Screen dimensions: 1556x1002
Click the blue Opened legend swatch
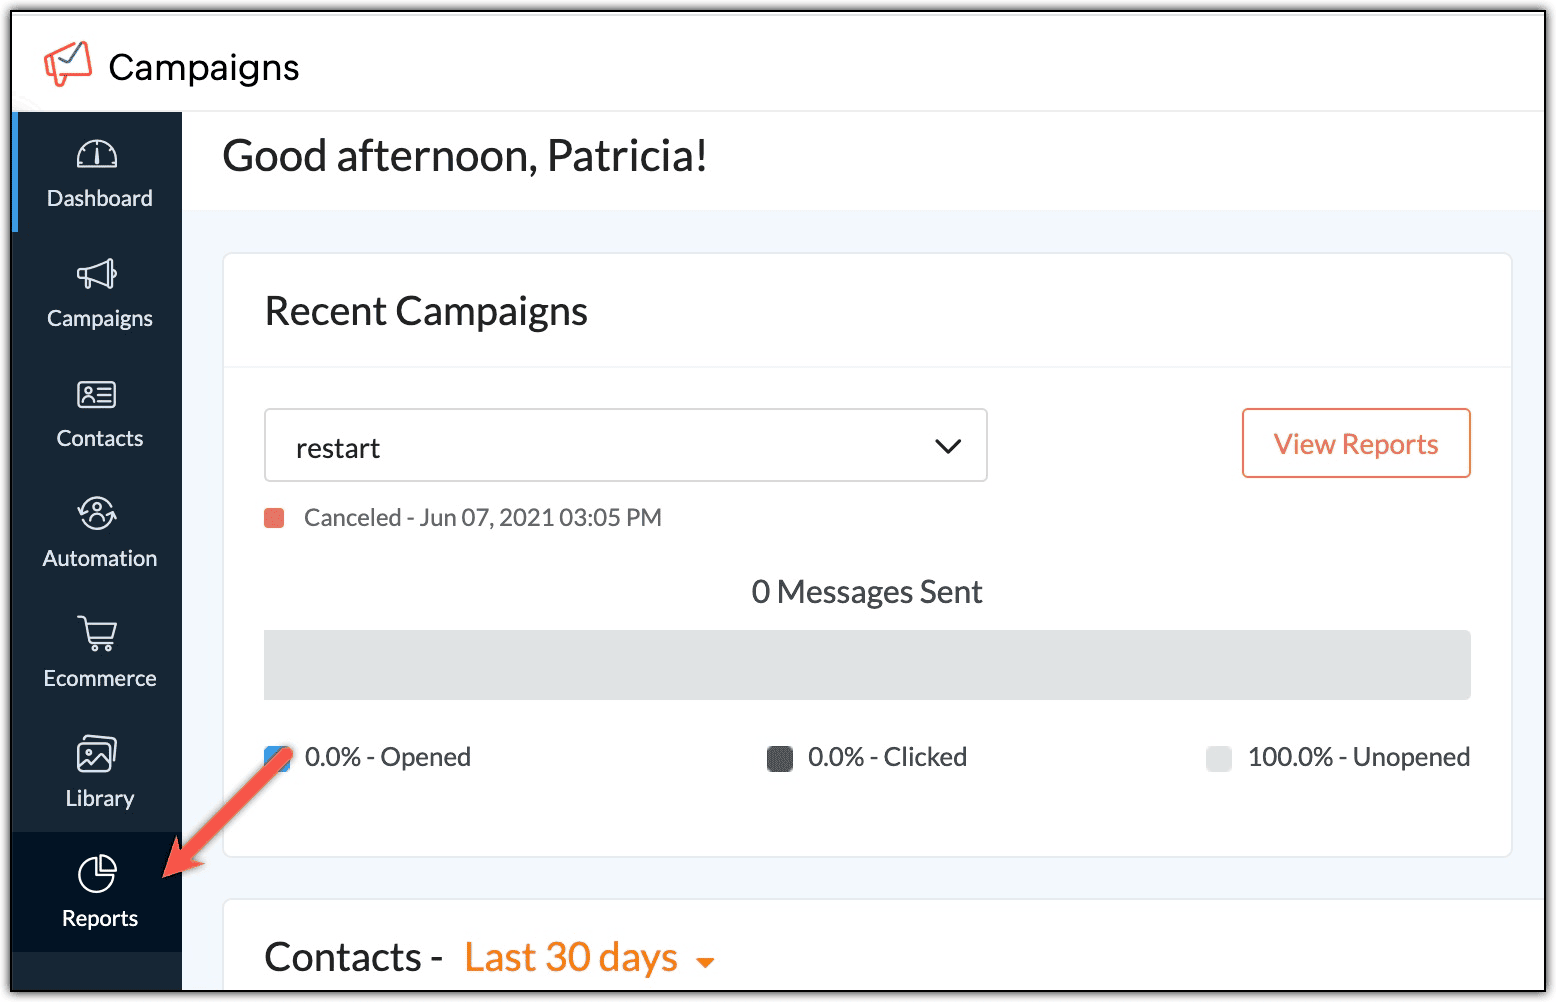pyautogui.click(x=277, y=759)
